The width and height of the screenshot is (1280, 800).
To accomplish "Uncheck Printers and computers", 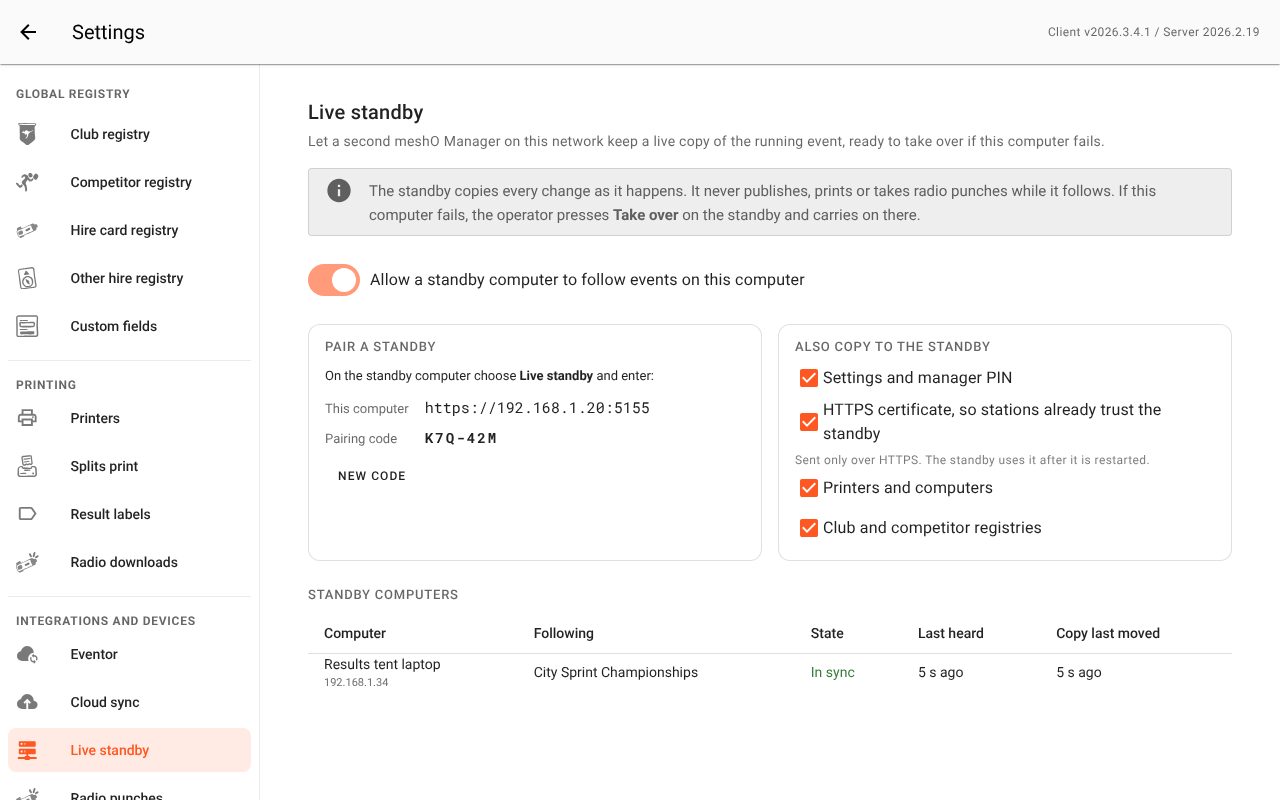I will [809, 488].
